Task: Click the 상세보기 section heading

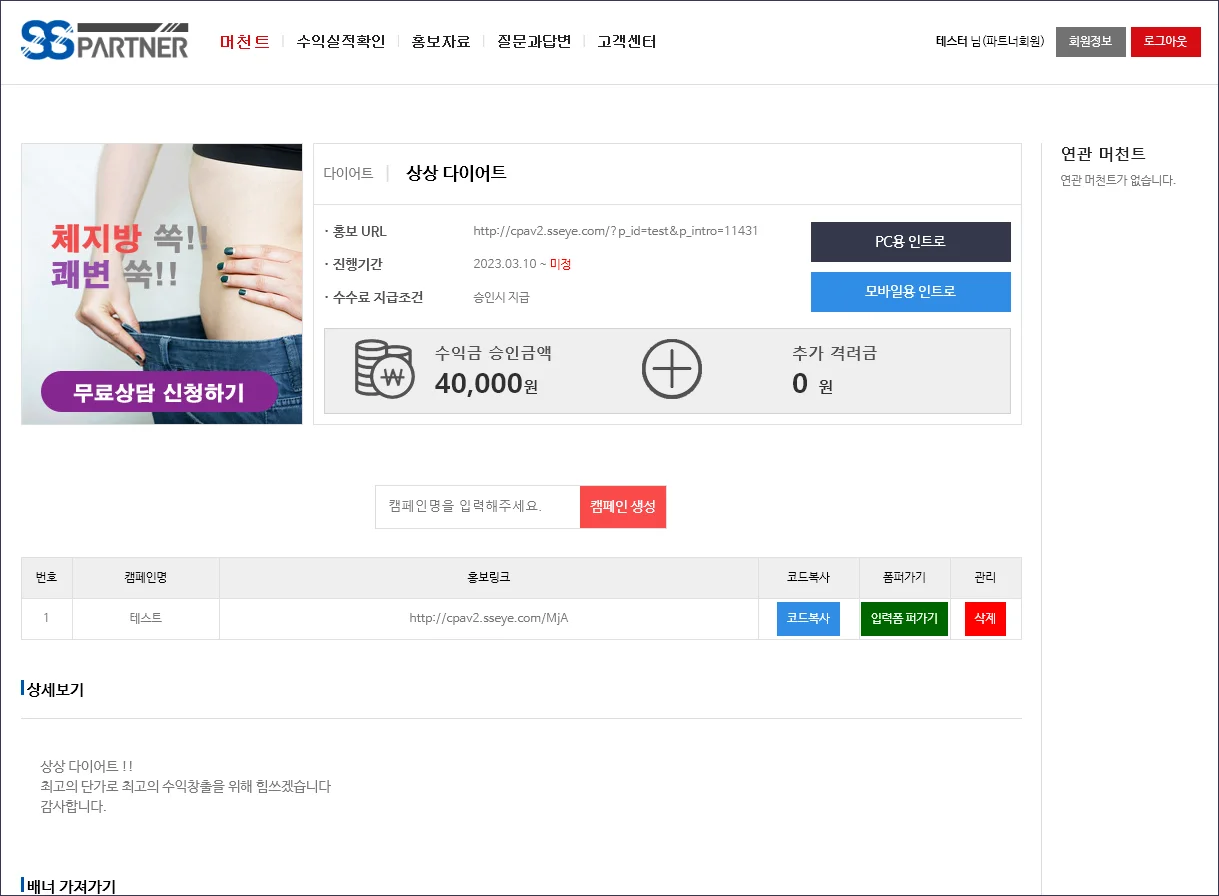Action: [x=55, y=690]
